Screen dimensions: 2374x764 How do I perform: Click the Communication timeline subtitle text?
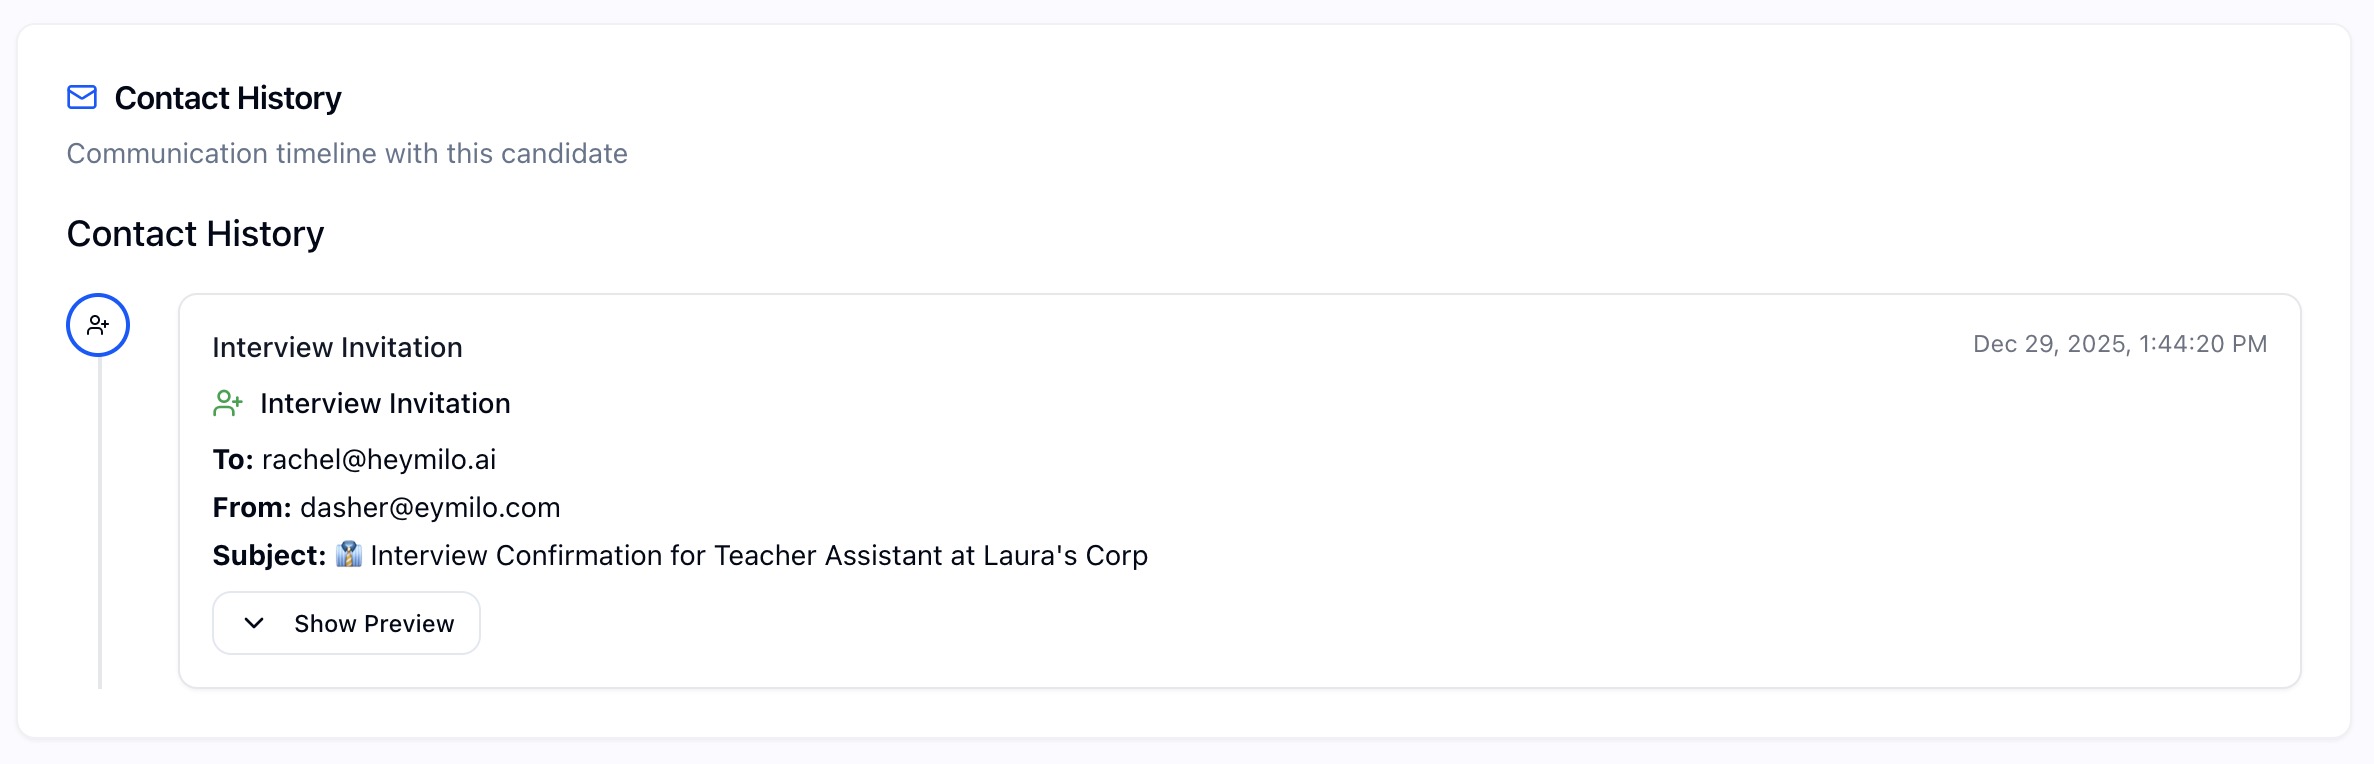click(347, 153)
